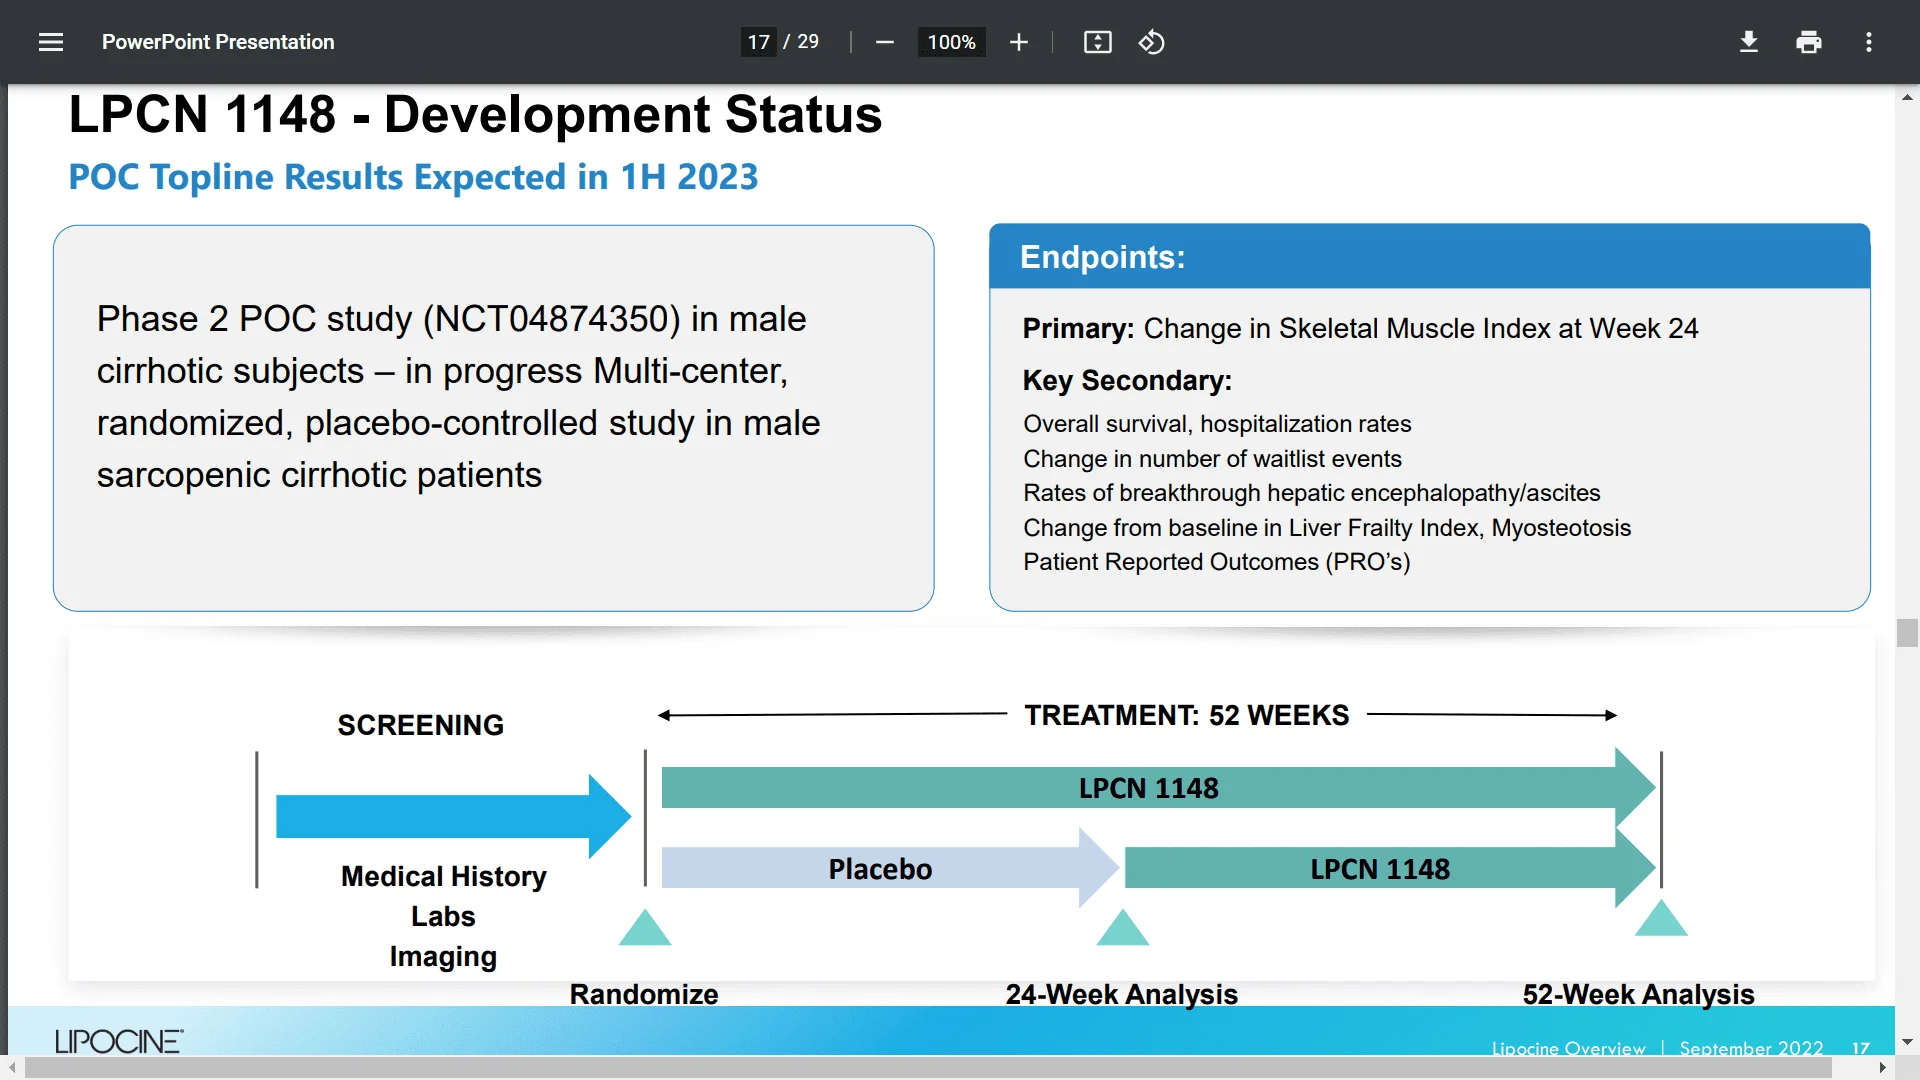
Task: Click Rates of breakthrough hepatic encephalopathy/ascites line
Action: (x=1311, y=493)
